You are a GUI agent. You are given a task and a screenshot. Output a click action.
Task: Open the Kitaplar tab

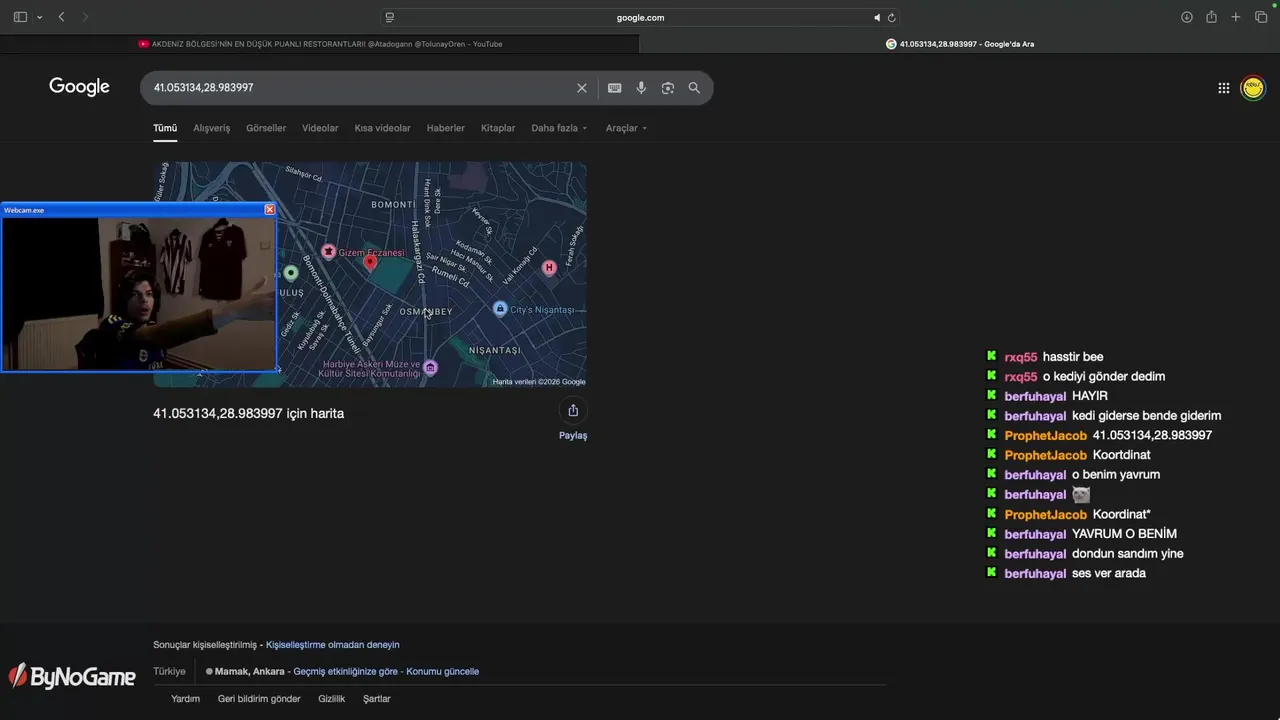[x=498, y=128]
